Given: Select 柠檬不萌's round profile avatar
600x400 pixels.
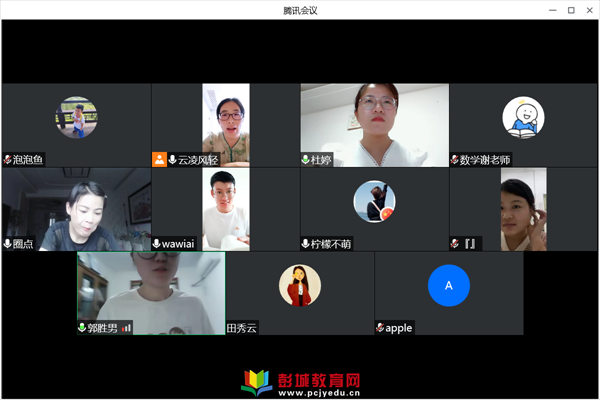Looking at the screenshot, I should coord(375,201).
